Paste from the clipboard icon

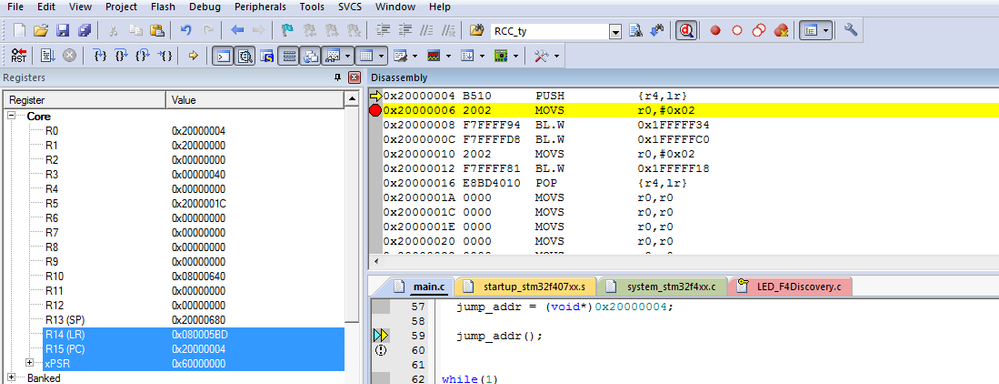[x=157, y=31]
